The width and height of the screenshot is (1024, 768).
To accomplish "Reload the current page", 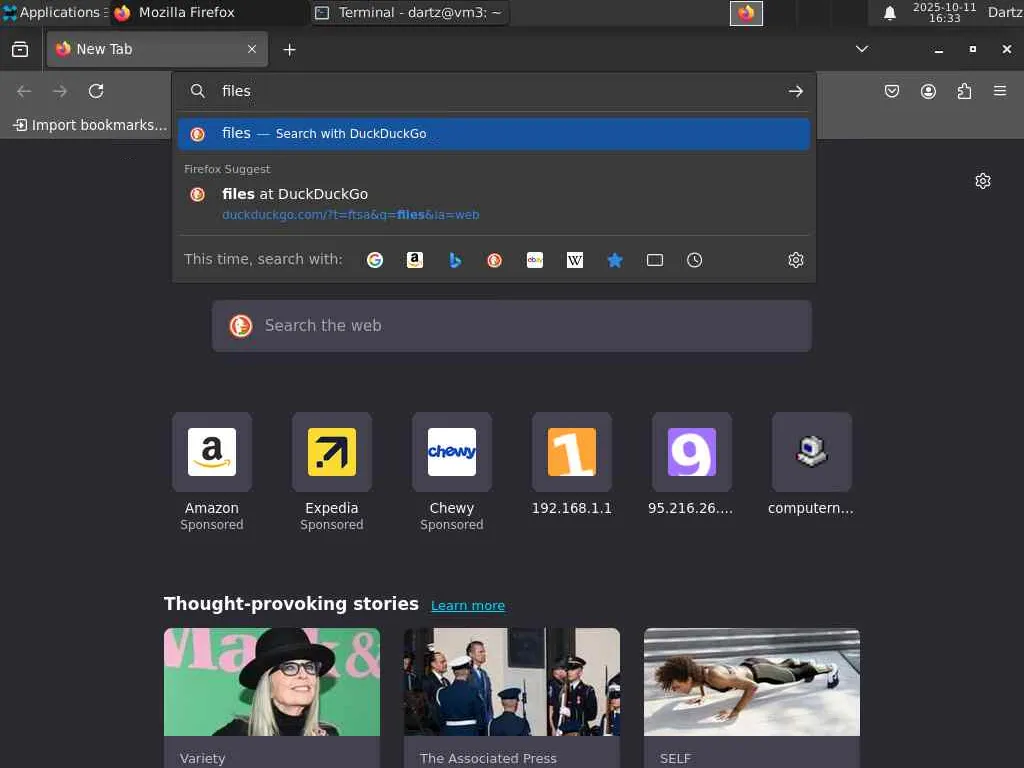I will click(x=96, y=91).
